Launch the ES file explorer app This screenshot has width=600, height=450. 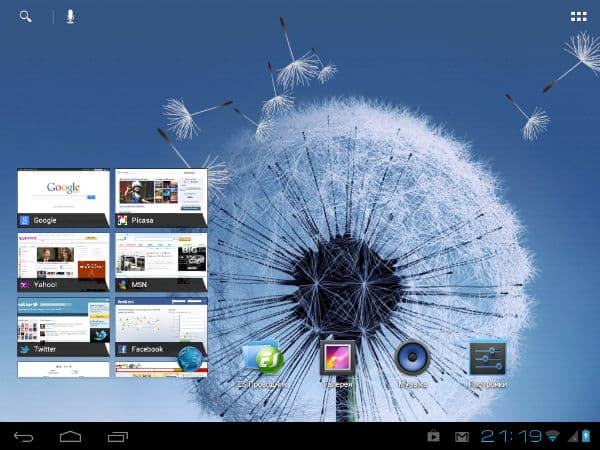[x=263, y=357]
